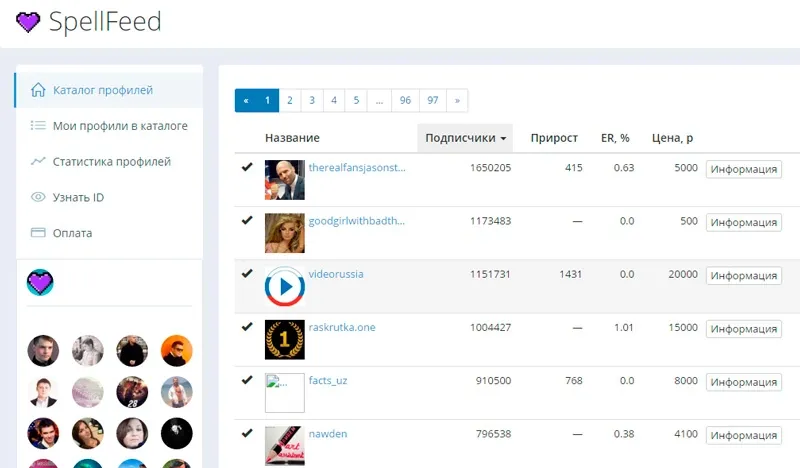Go back with the « pagination arrow

tap(246, 101)
